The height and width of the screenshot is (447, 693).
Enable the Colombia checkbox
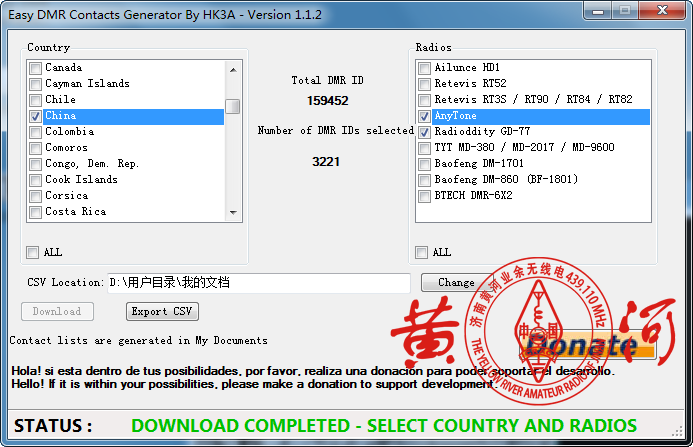coord(35,132)
